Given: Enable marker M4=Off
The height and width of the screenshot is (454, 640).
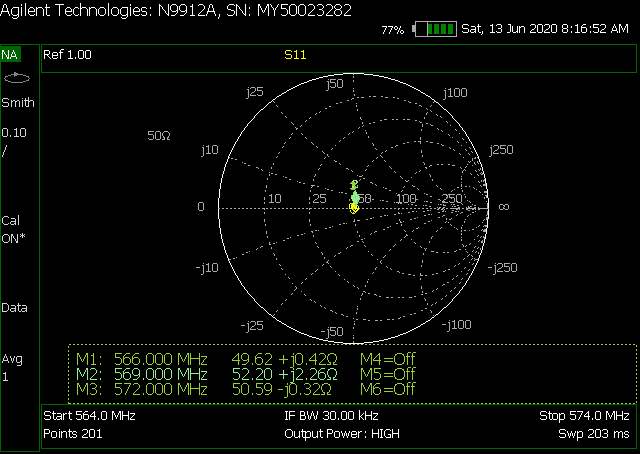Looking at the screenshot, I should 387,360.
